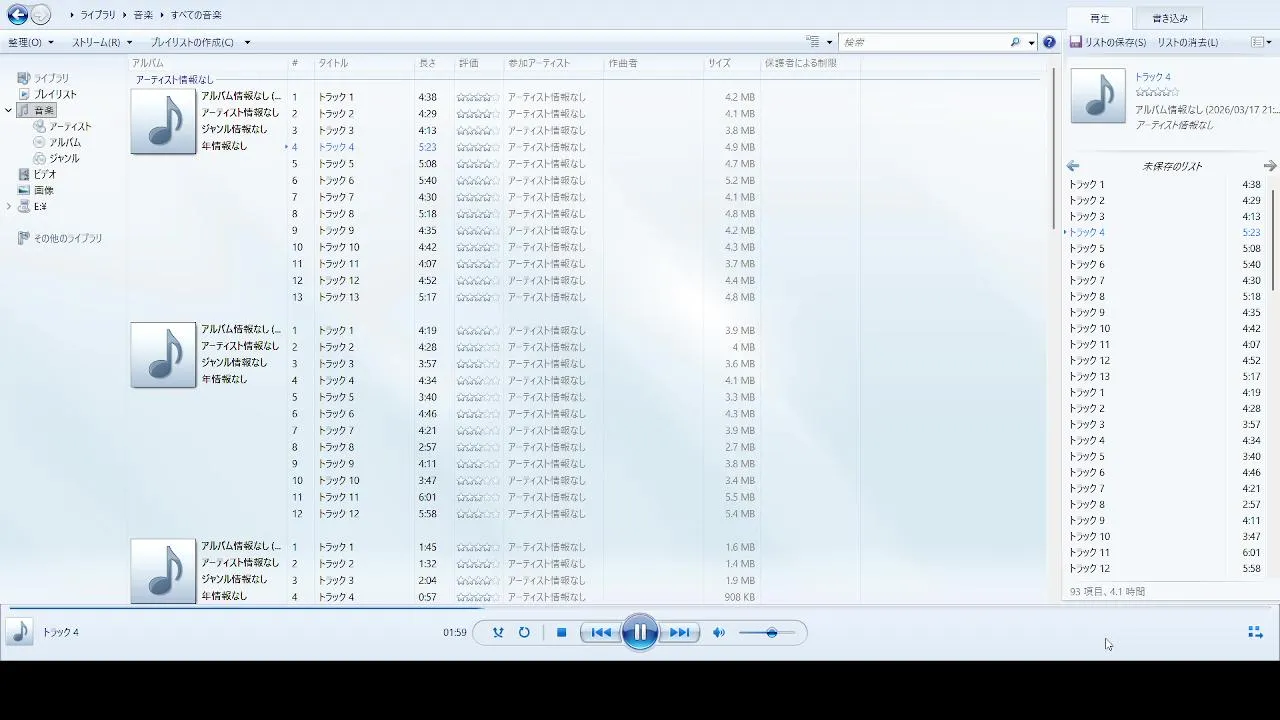Viewport: 1280px width, 720px height.
Task: Select アルバム in the navigation tree
Action: (65, 142)
